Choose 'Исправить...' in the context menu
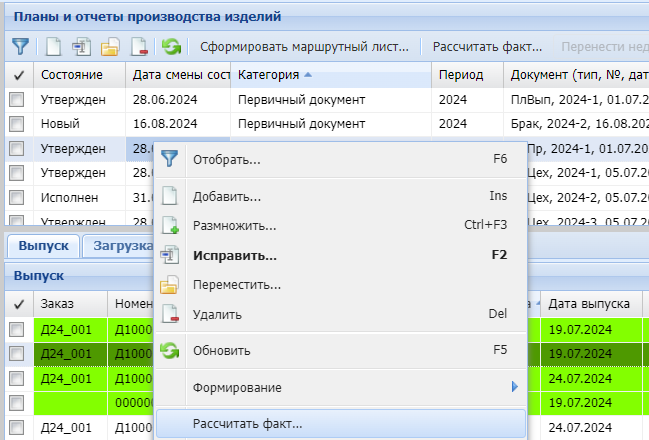Screen dimensions: 649x440 [234, 255]
